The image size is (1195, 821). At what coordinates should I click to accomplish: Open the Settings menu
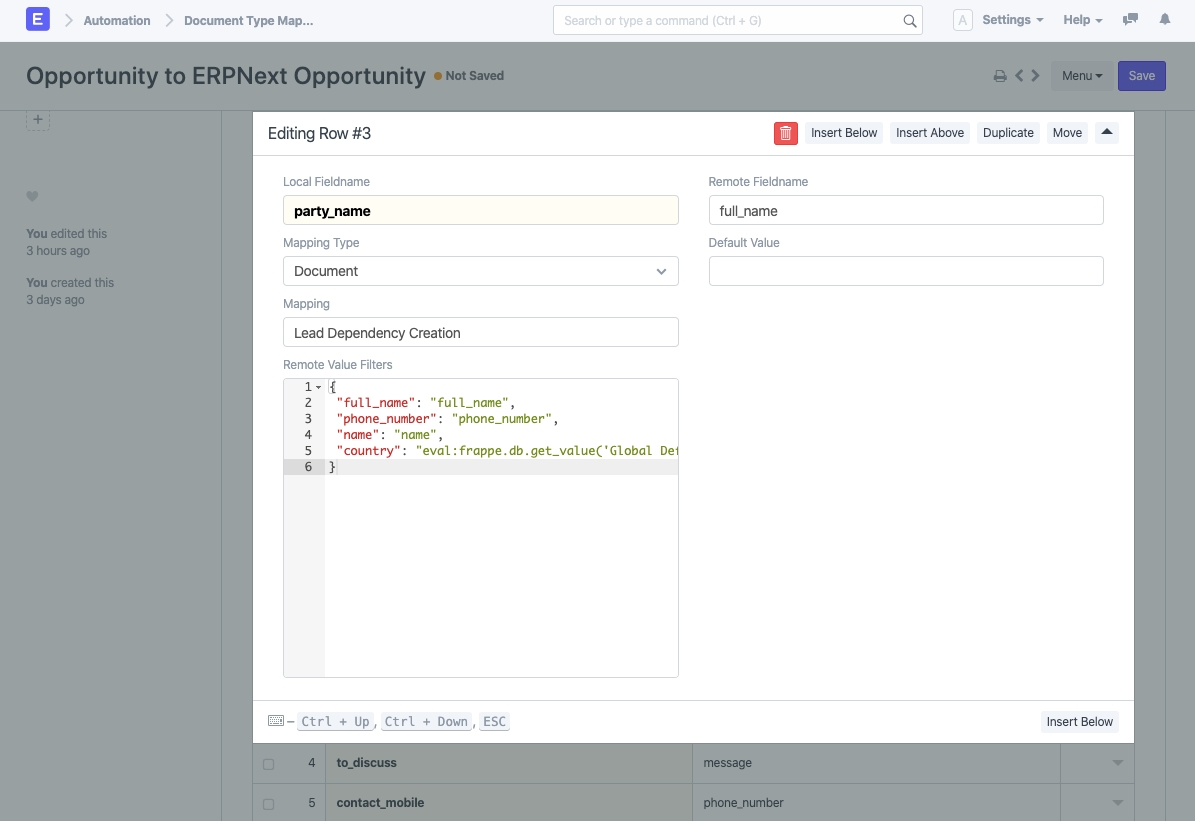click(1012, 20)
